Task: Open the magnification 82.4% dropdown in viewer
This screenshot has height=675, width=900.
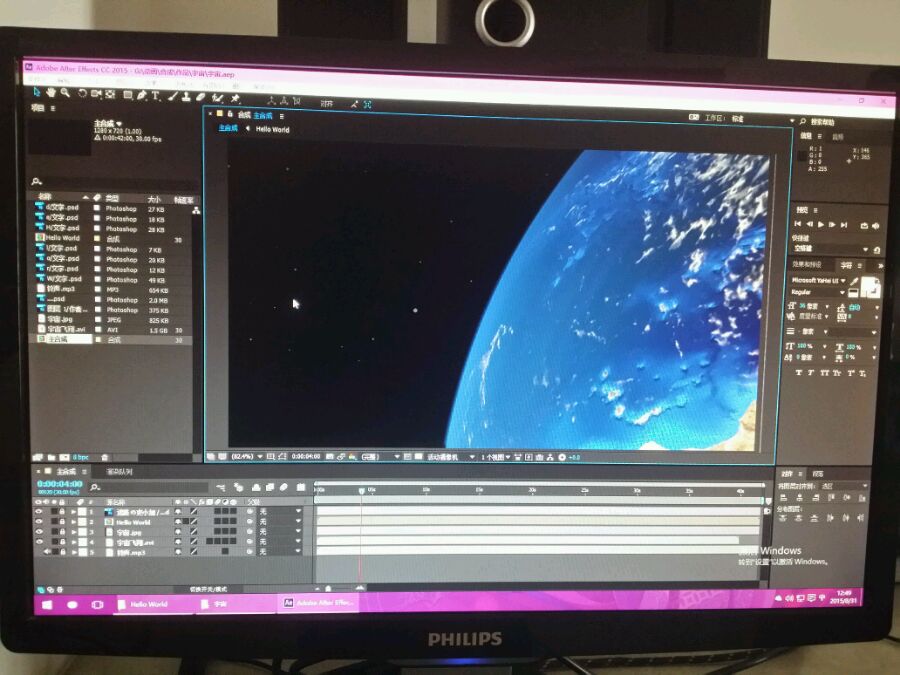Action: pos(247,456)
